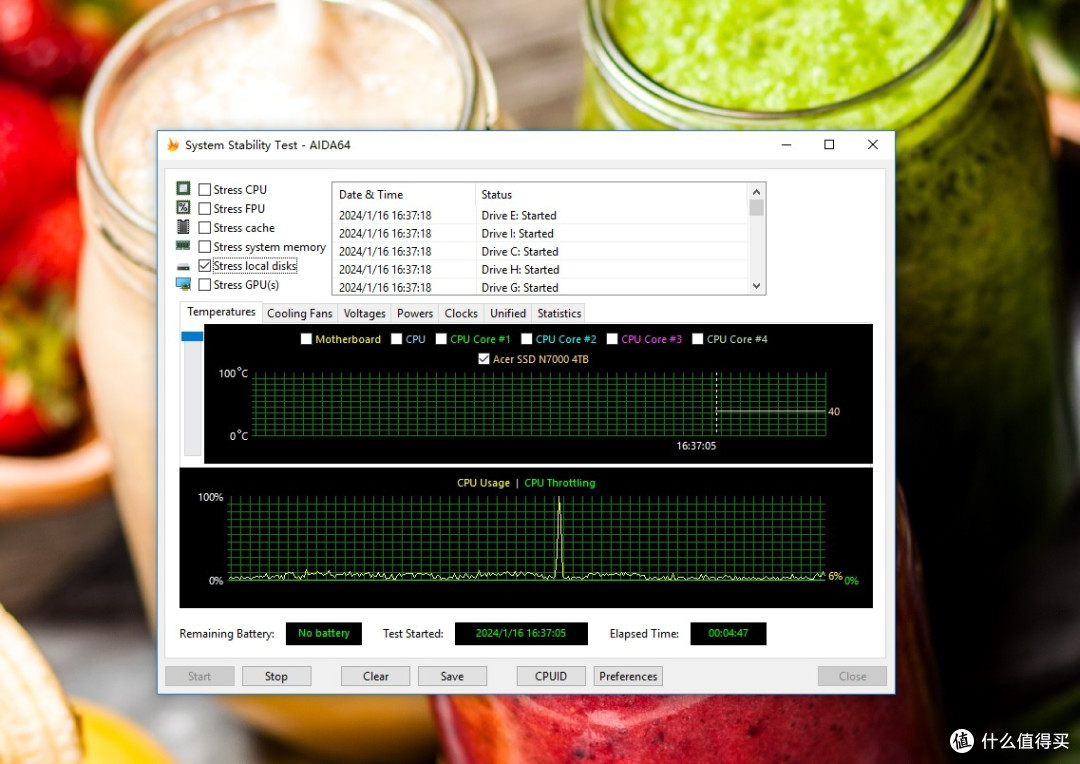The height and width of the screenshot is (764, 1080).
Task: Open the Powers tab
Action: 415,313
